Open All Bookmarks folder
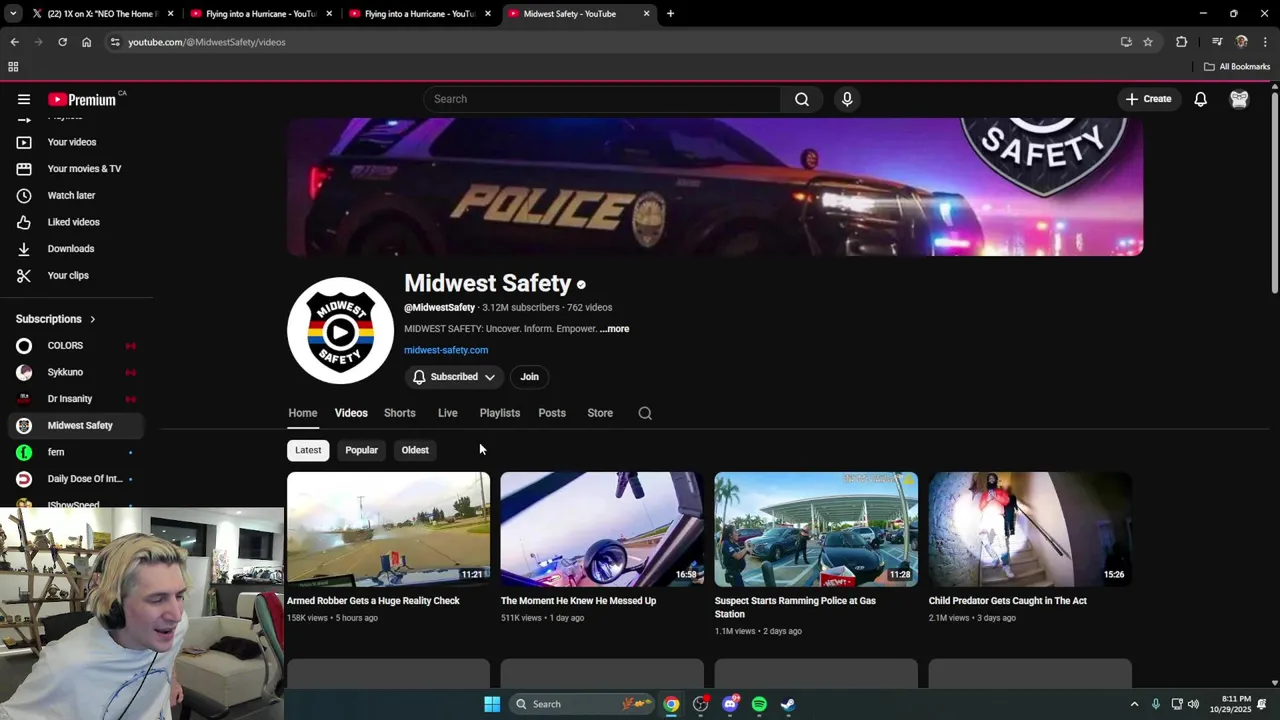 (1237, 67)
